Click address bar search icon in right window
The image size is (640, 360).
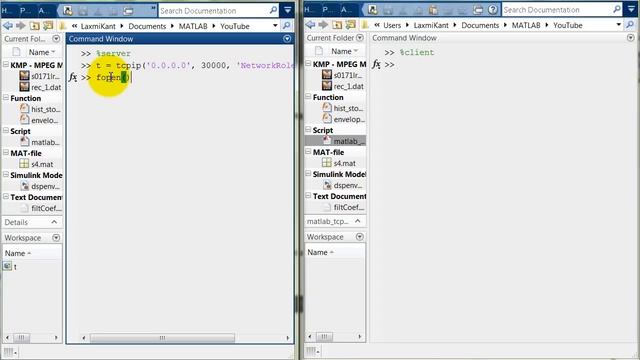point(630,25)
